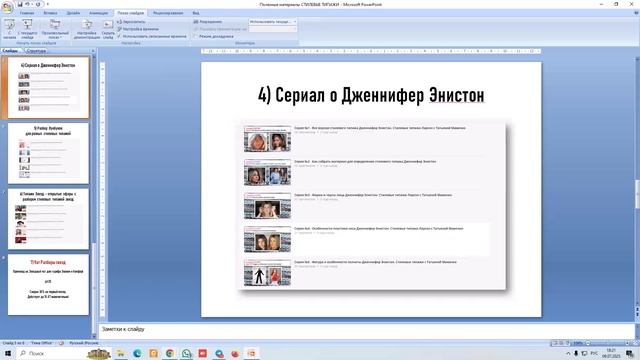The image size is (640, 360).
Task: Record narration for the slide show
Action: point(131,22)
